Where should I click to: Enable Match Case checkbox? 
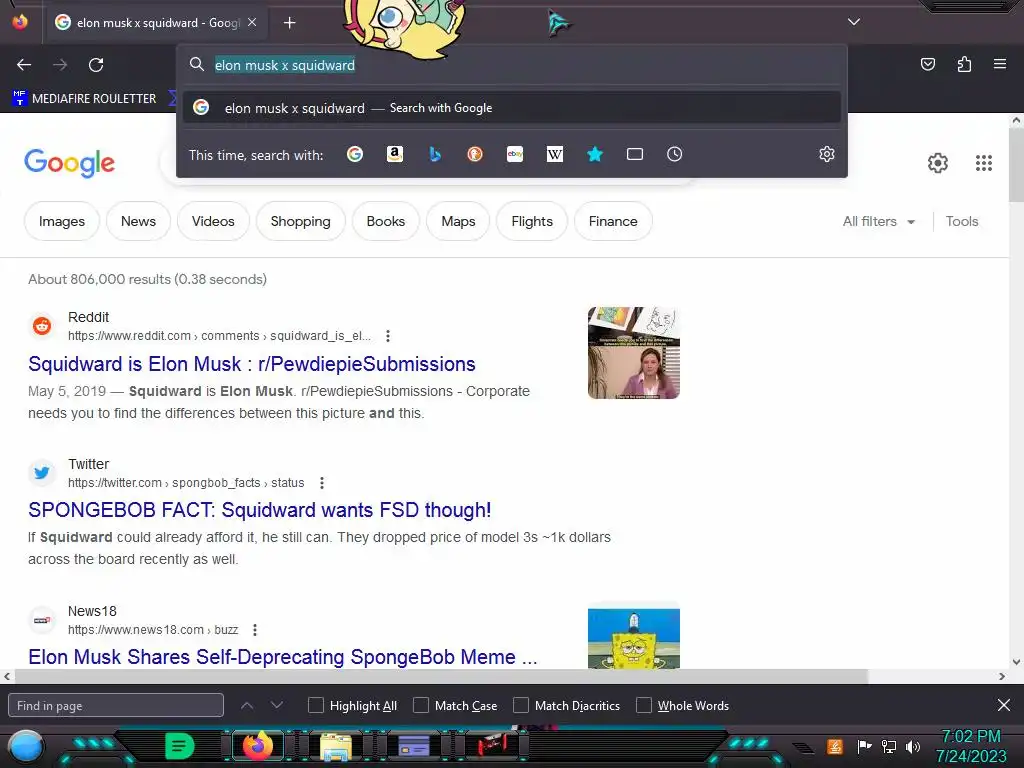point(421,705)
